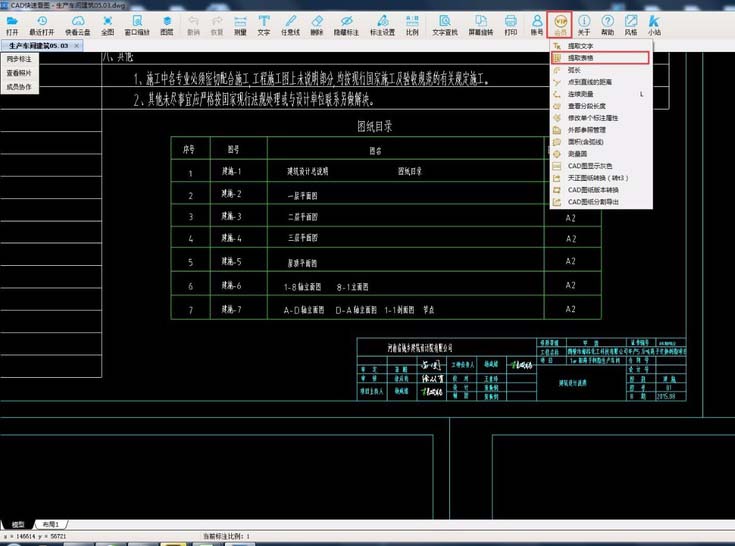Open the 最近打开 recent files icon
735x546 pixels.
(x=42, y=25)
